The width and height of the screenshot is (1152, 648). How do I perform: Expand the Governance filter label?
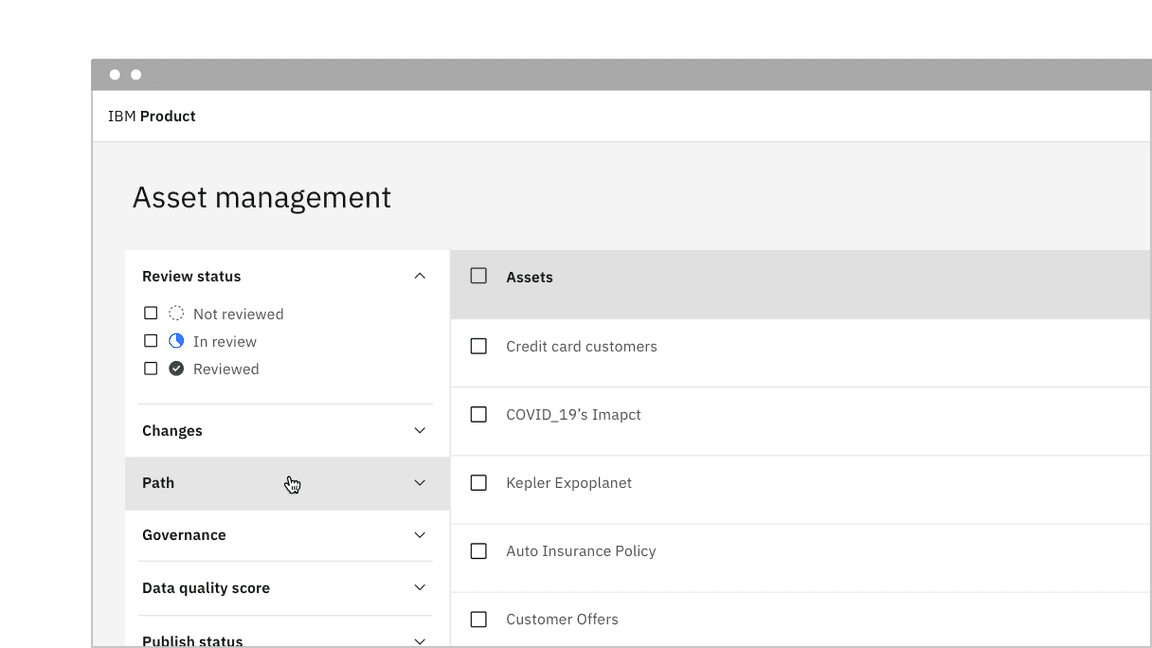[x=184, y=535]
